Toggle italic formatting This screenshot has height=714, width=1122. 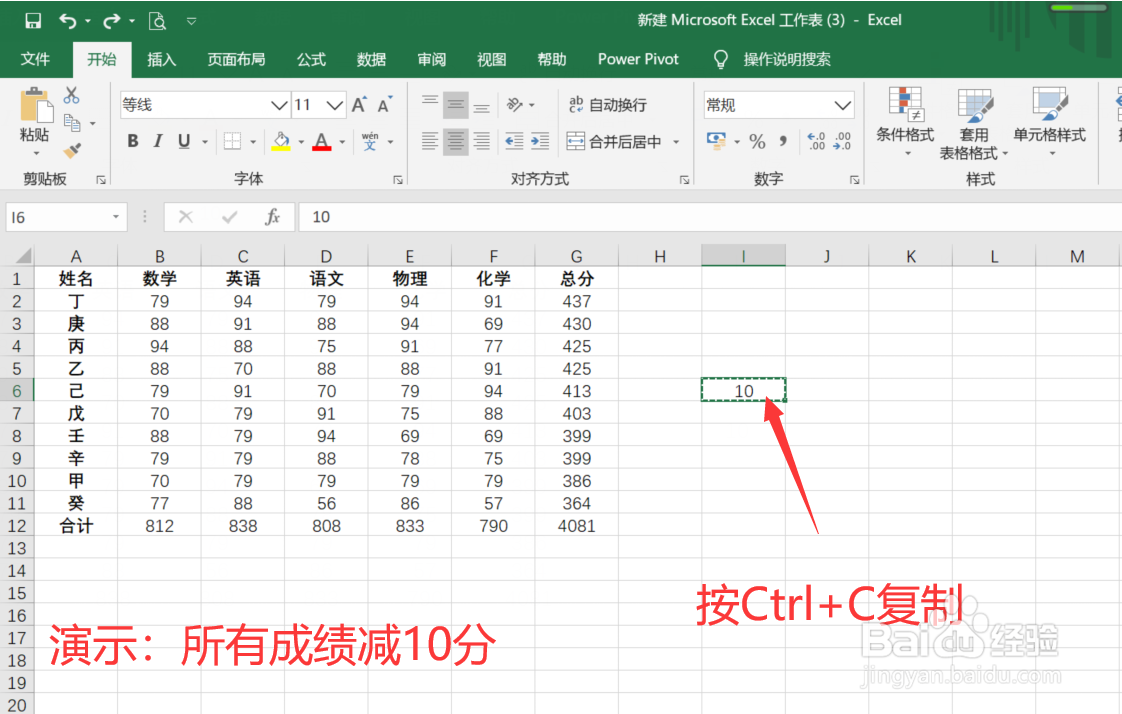click(157, 140)
